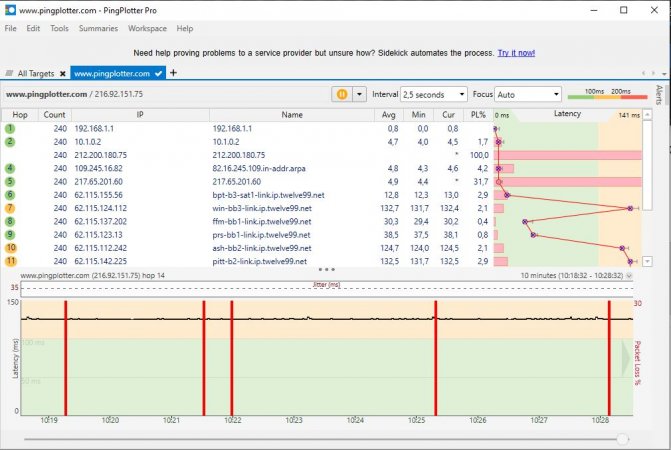
Task: Click the three-dot panel splitter handle
Action: pyautogui.click(x=327, y=269)
